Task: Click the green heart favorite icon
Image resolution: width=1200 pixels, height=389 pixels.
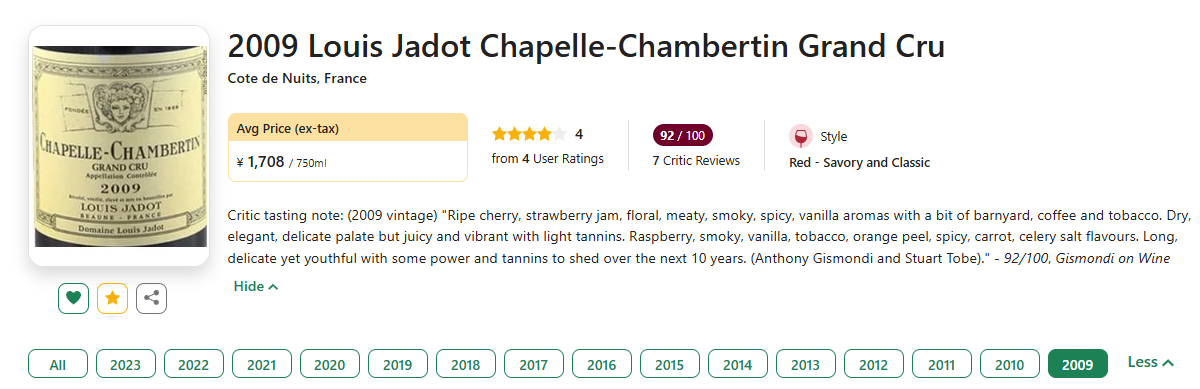Action: coord(73,298)
